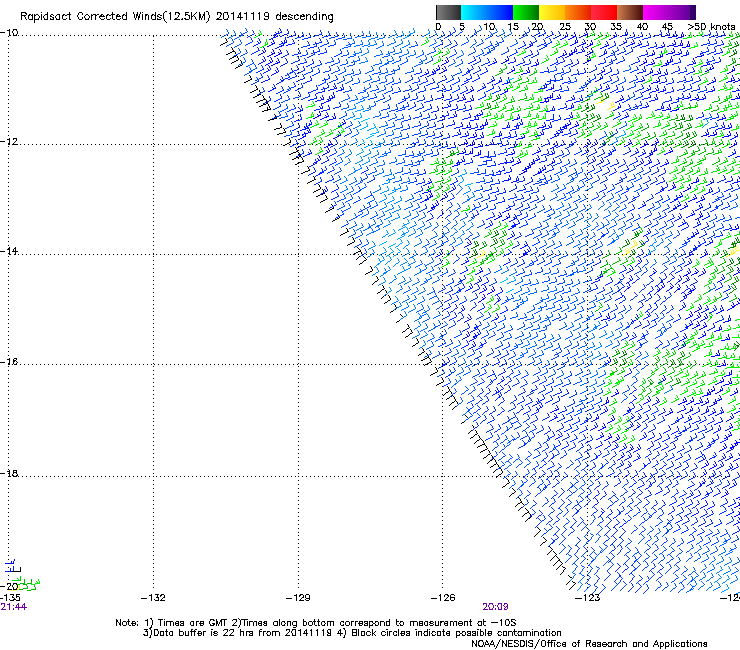Click the '-10' latitude axis label
This screenshot has width=740, height=650.
tap(9, 33)
